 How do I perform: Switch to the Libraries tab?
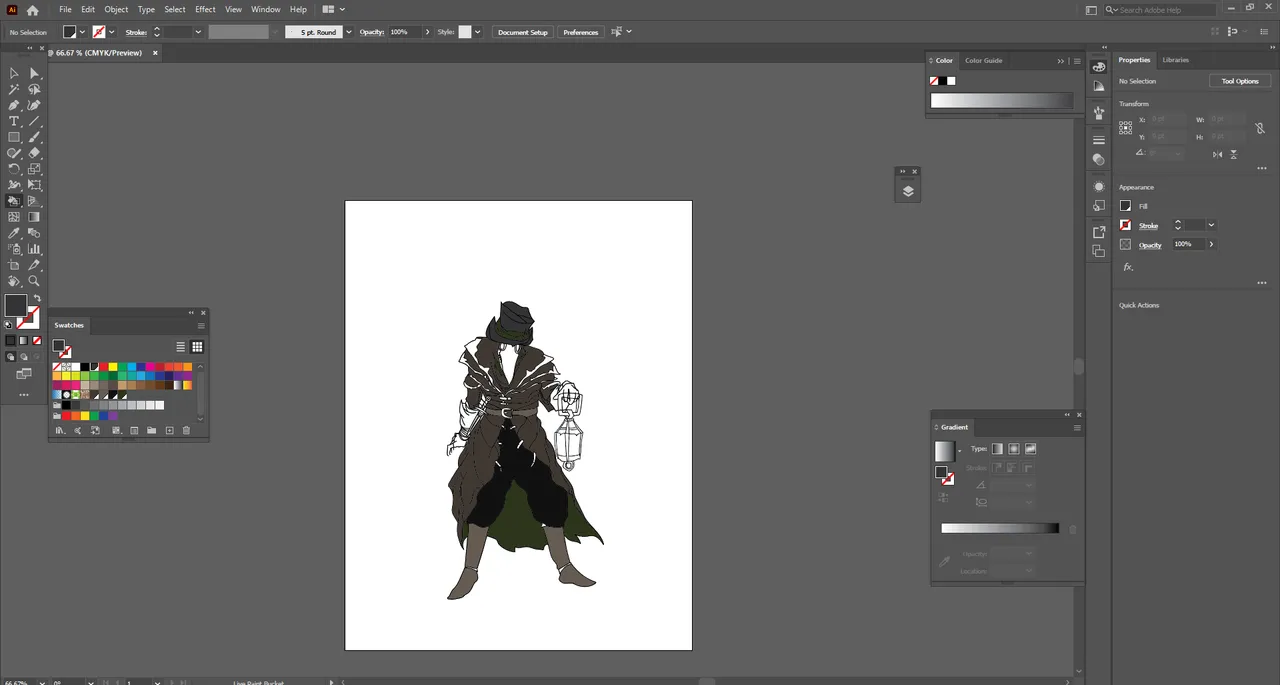[x=1176, y=60]
